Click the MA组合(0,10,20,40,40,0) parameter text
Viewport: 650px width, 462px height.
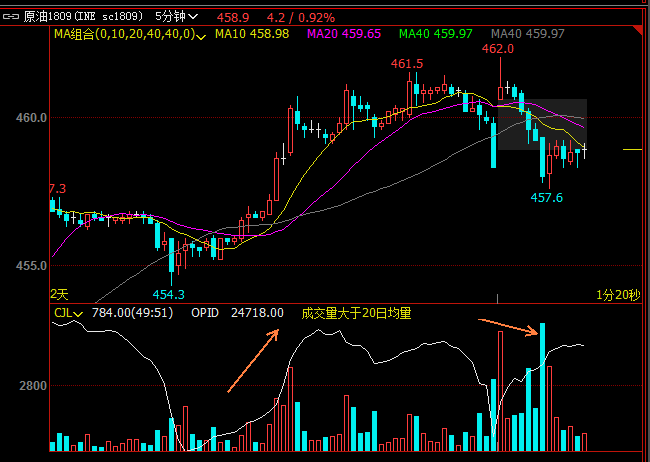tap(124, 34)
